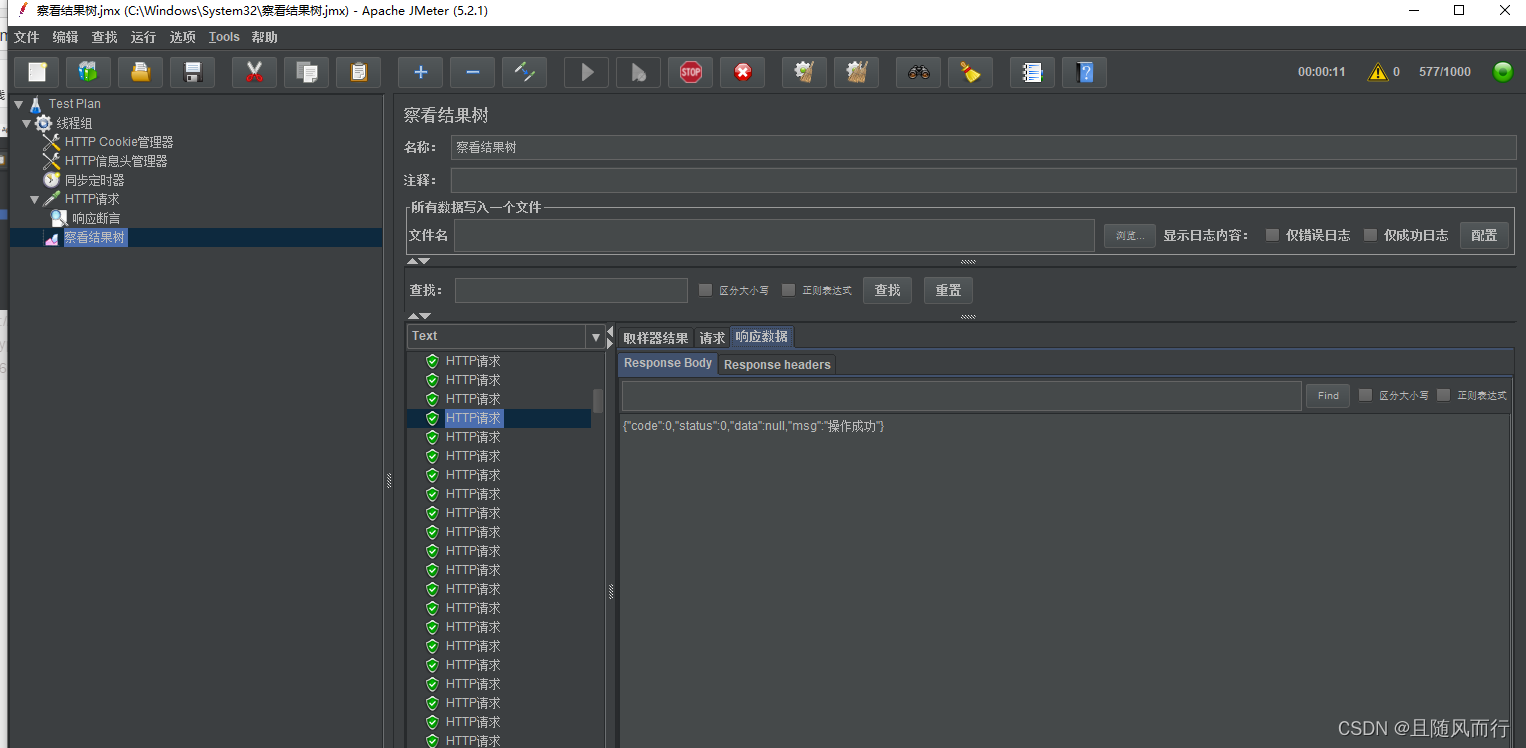
Task: Select the Response Body tab
Action: pos(668,363)
